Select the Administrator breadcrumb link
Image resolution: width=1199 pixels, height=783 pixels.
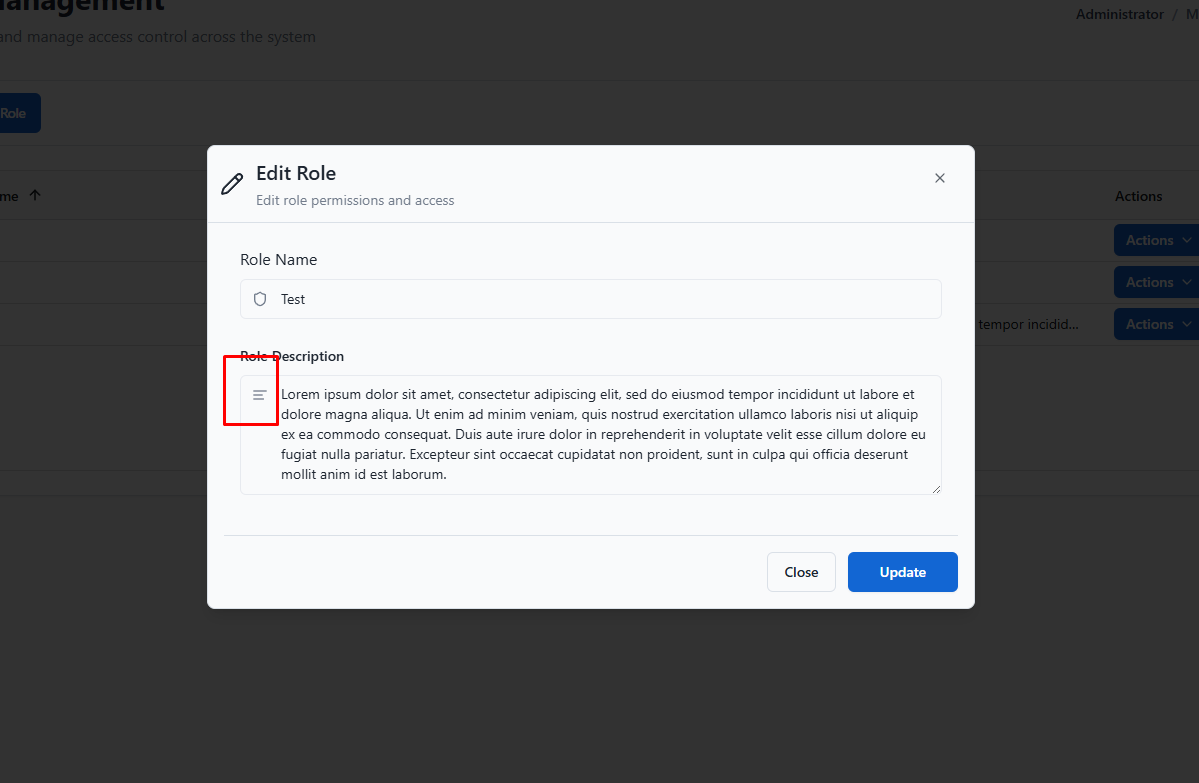click(x=1119, y=15)
